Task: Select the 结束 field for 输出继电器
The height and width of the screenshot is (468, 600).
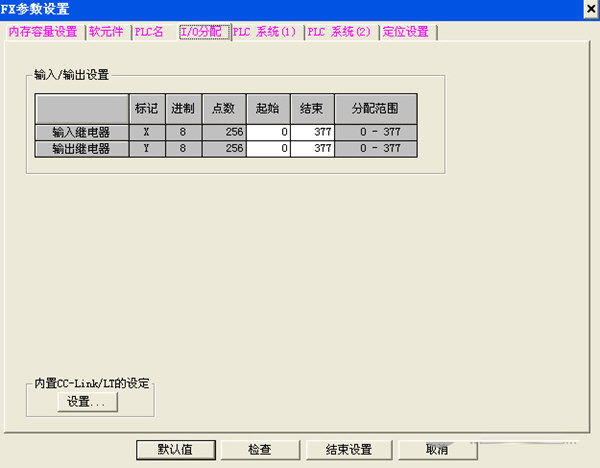Action: tap(312, 148)
